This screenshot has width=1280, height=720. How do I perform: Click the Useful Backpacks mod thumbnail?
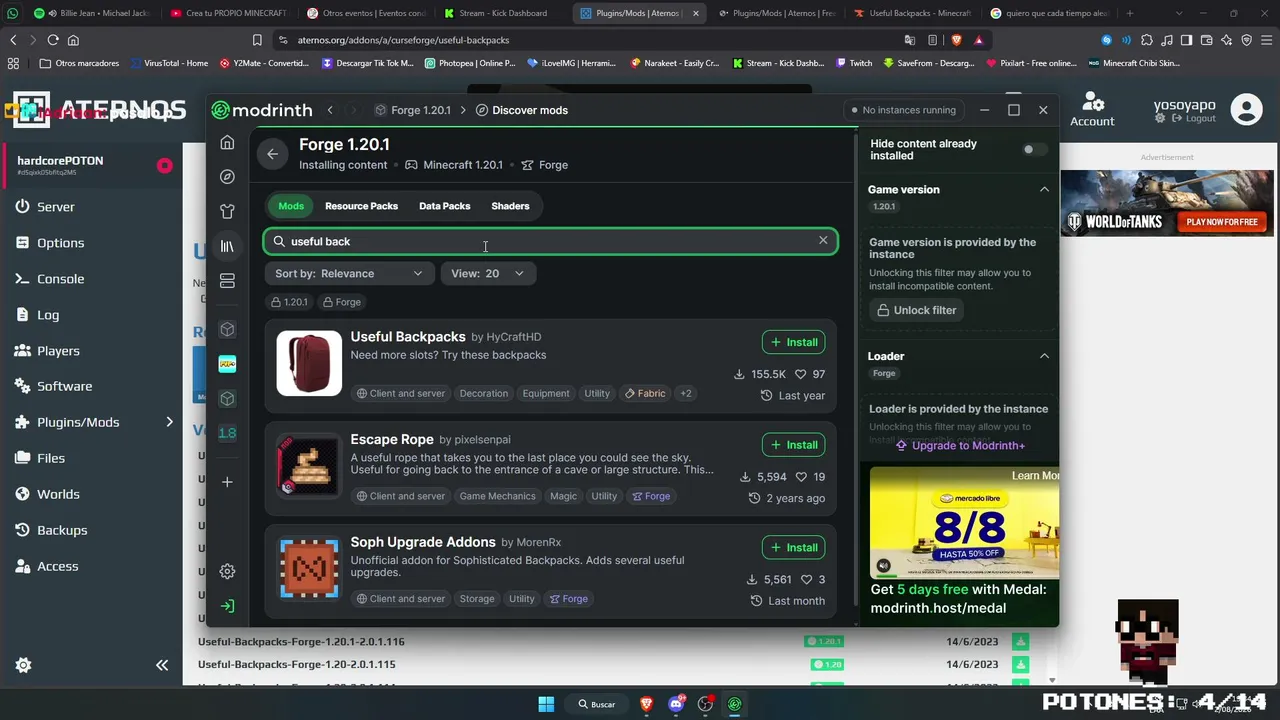[309, 363]
